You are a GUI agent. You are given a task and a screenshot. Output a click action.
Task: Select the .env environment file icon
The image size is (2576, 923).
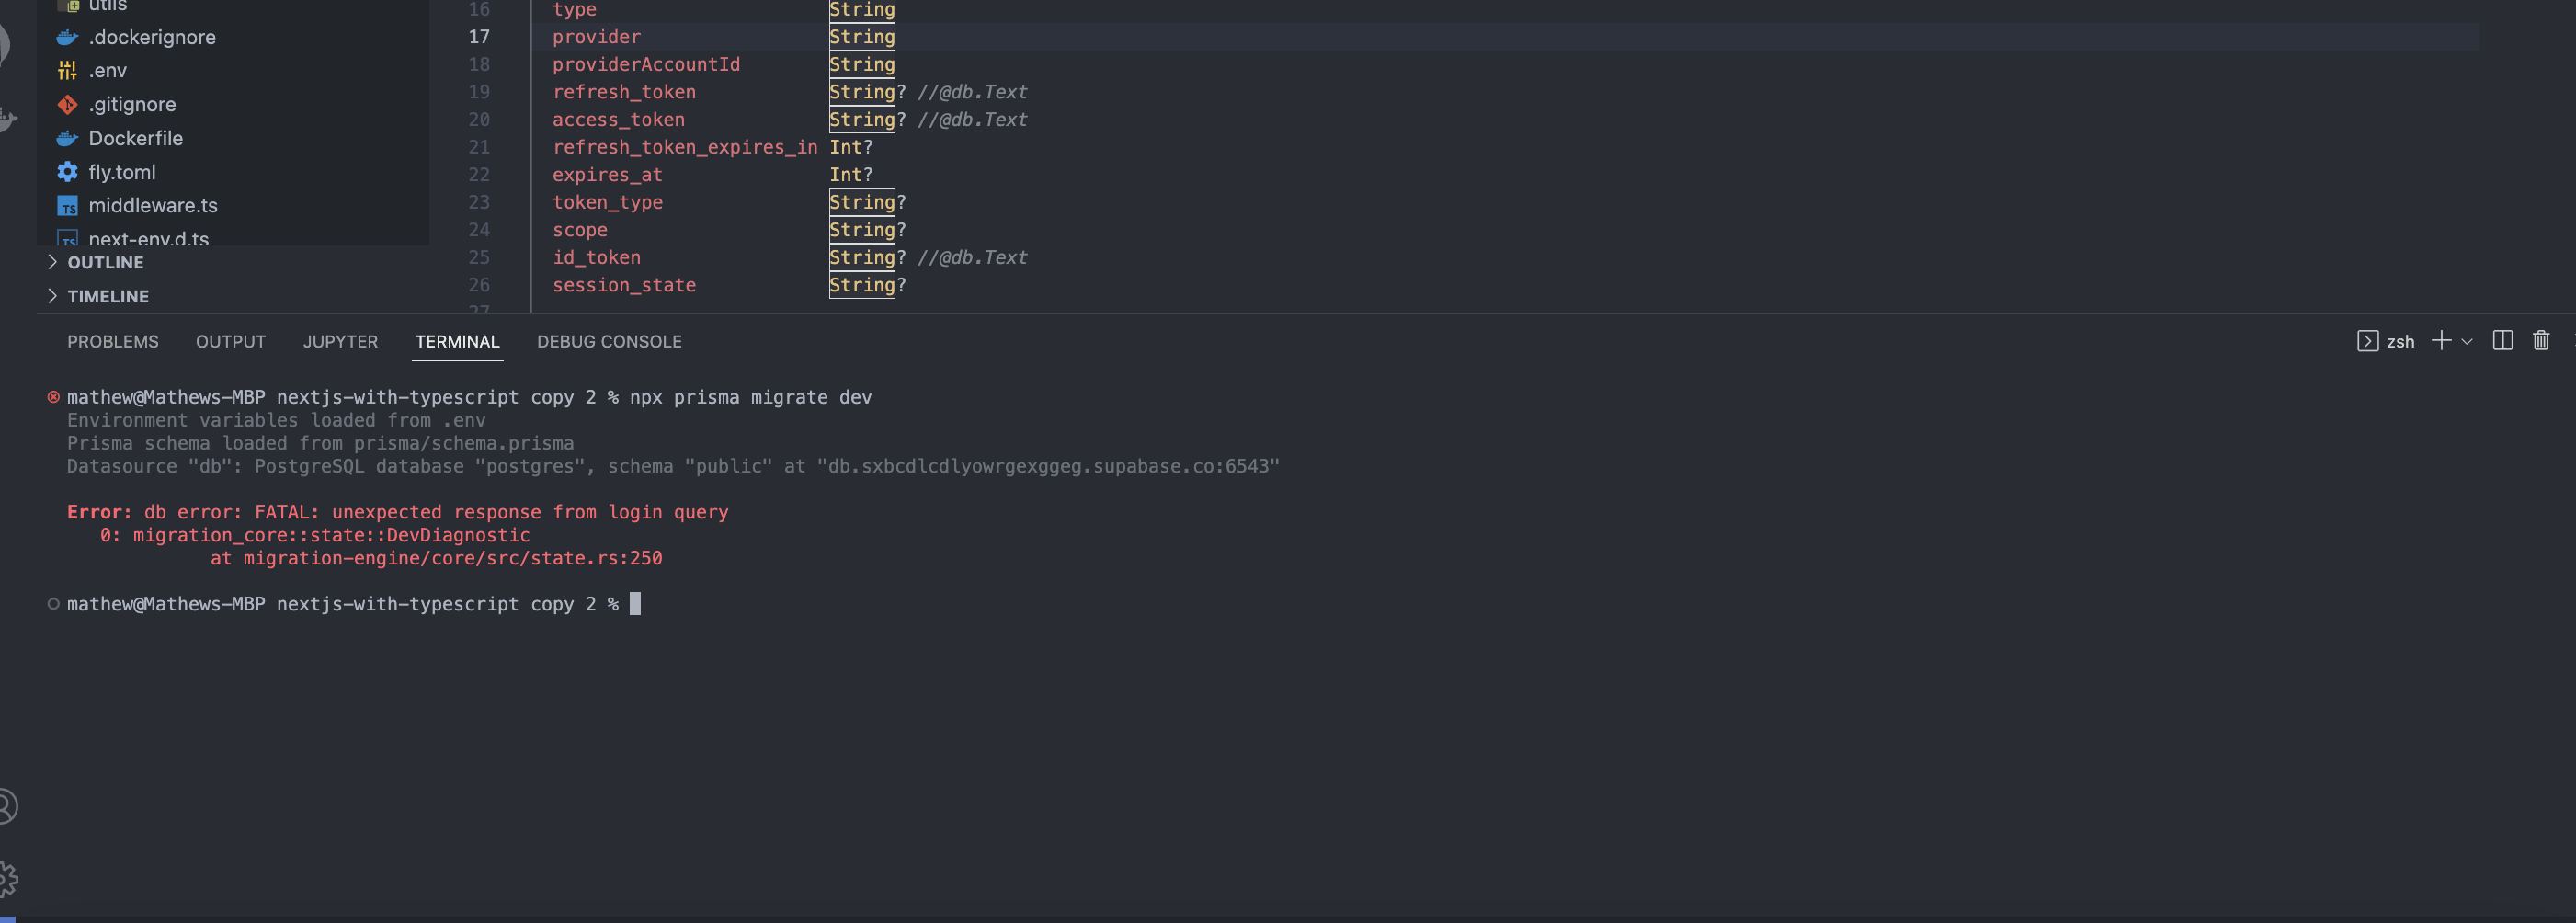66,70
